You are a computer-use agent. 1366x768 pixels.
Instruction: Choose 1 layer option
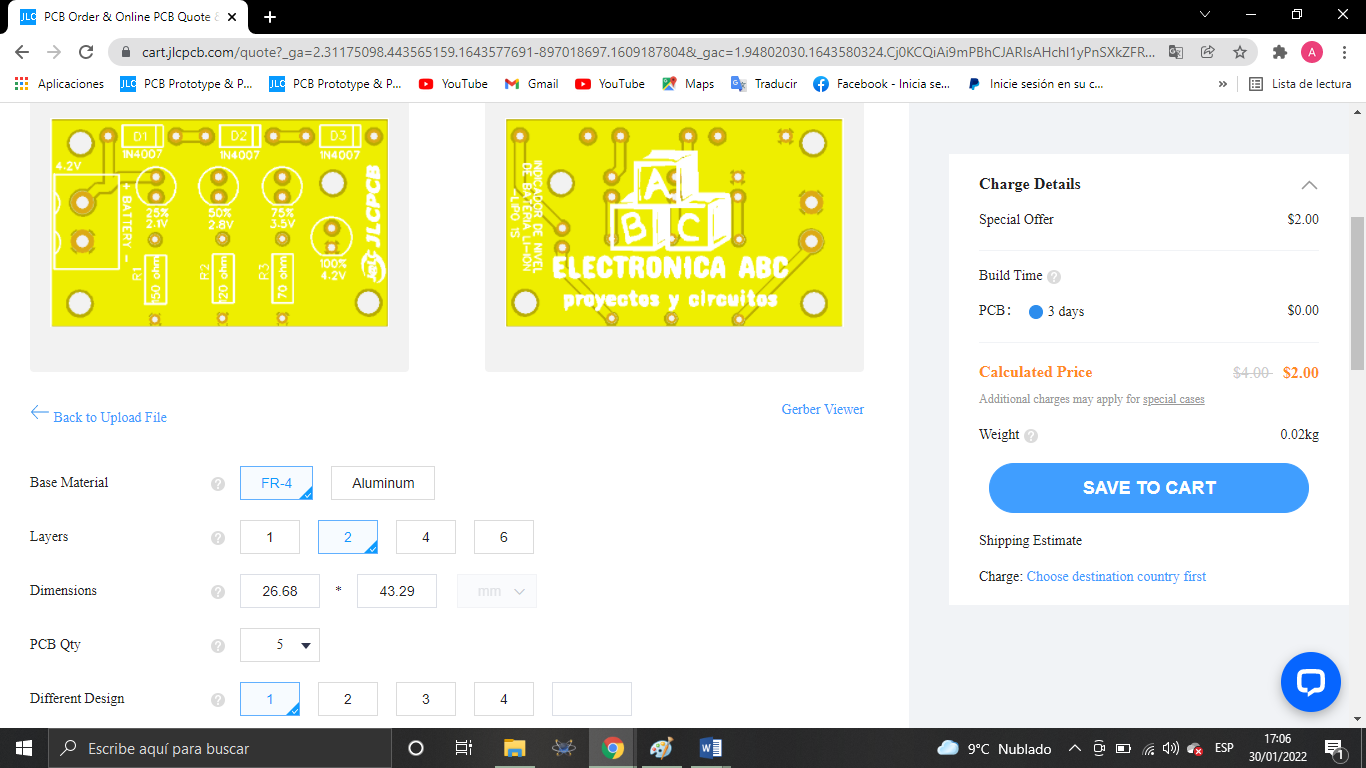[x=270, y=537]
